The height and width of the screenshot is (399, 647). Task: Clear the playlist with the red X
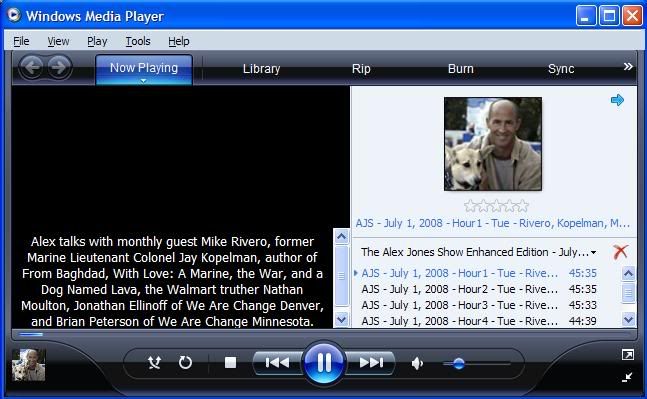(621, 252)
